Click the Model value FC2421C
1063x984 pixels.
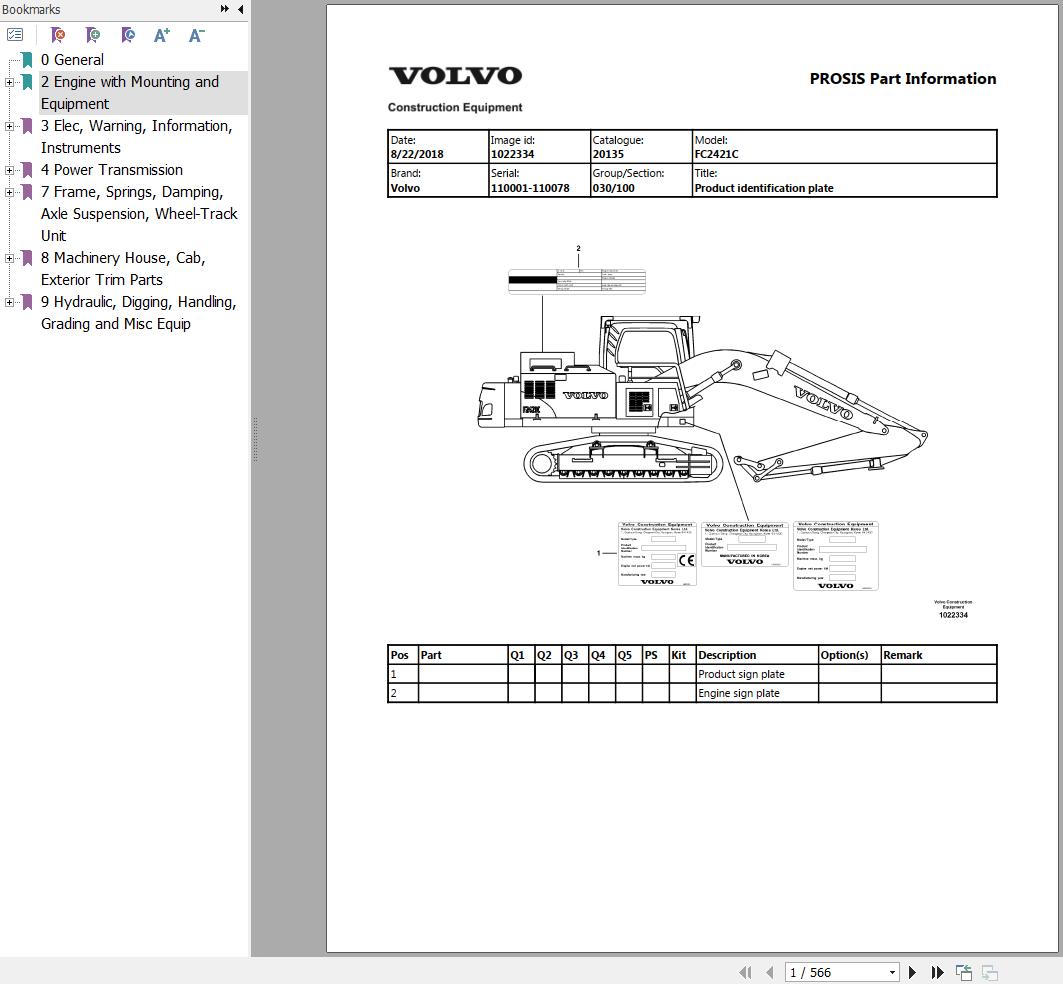(x=717, y=154)
